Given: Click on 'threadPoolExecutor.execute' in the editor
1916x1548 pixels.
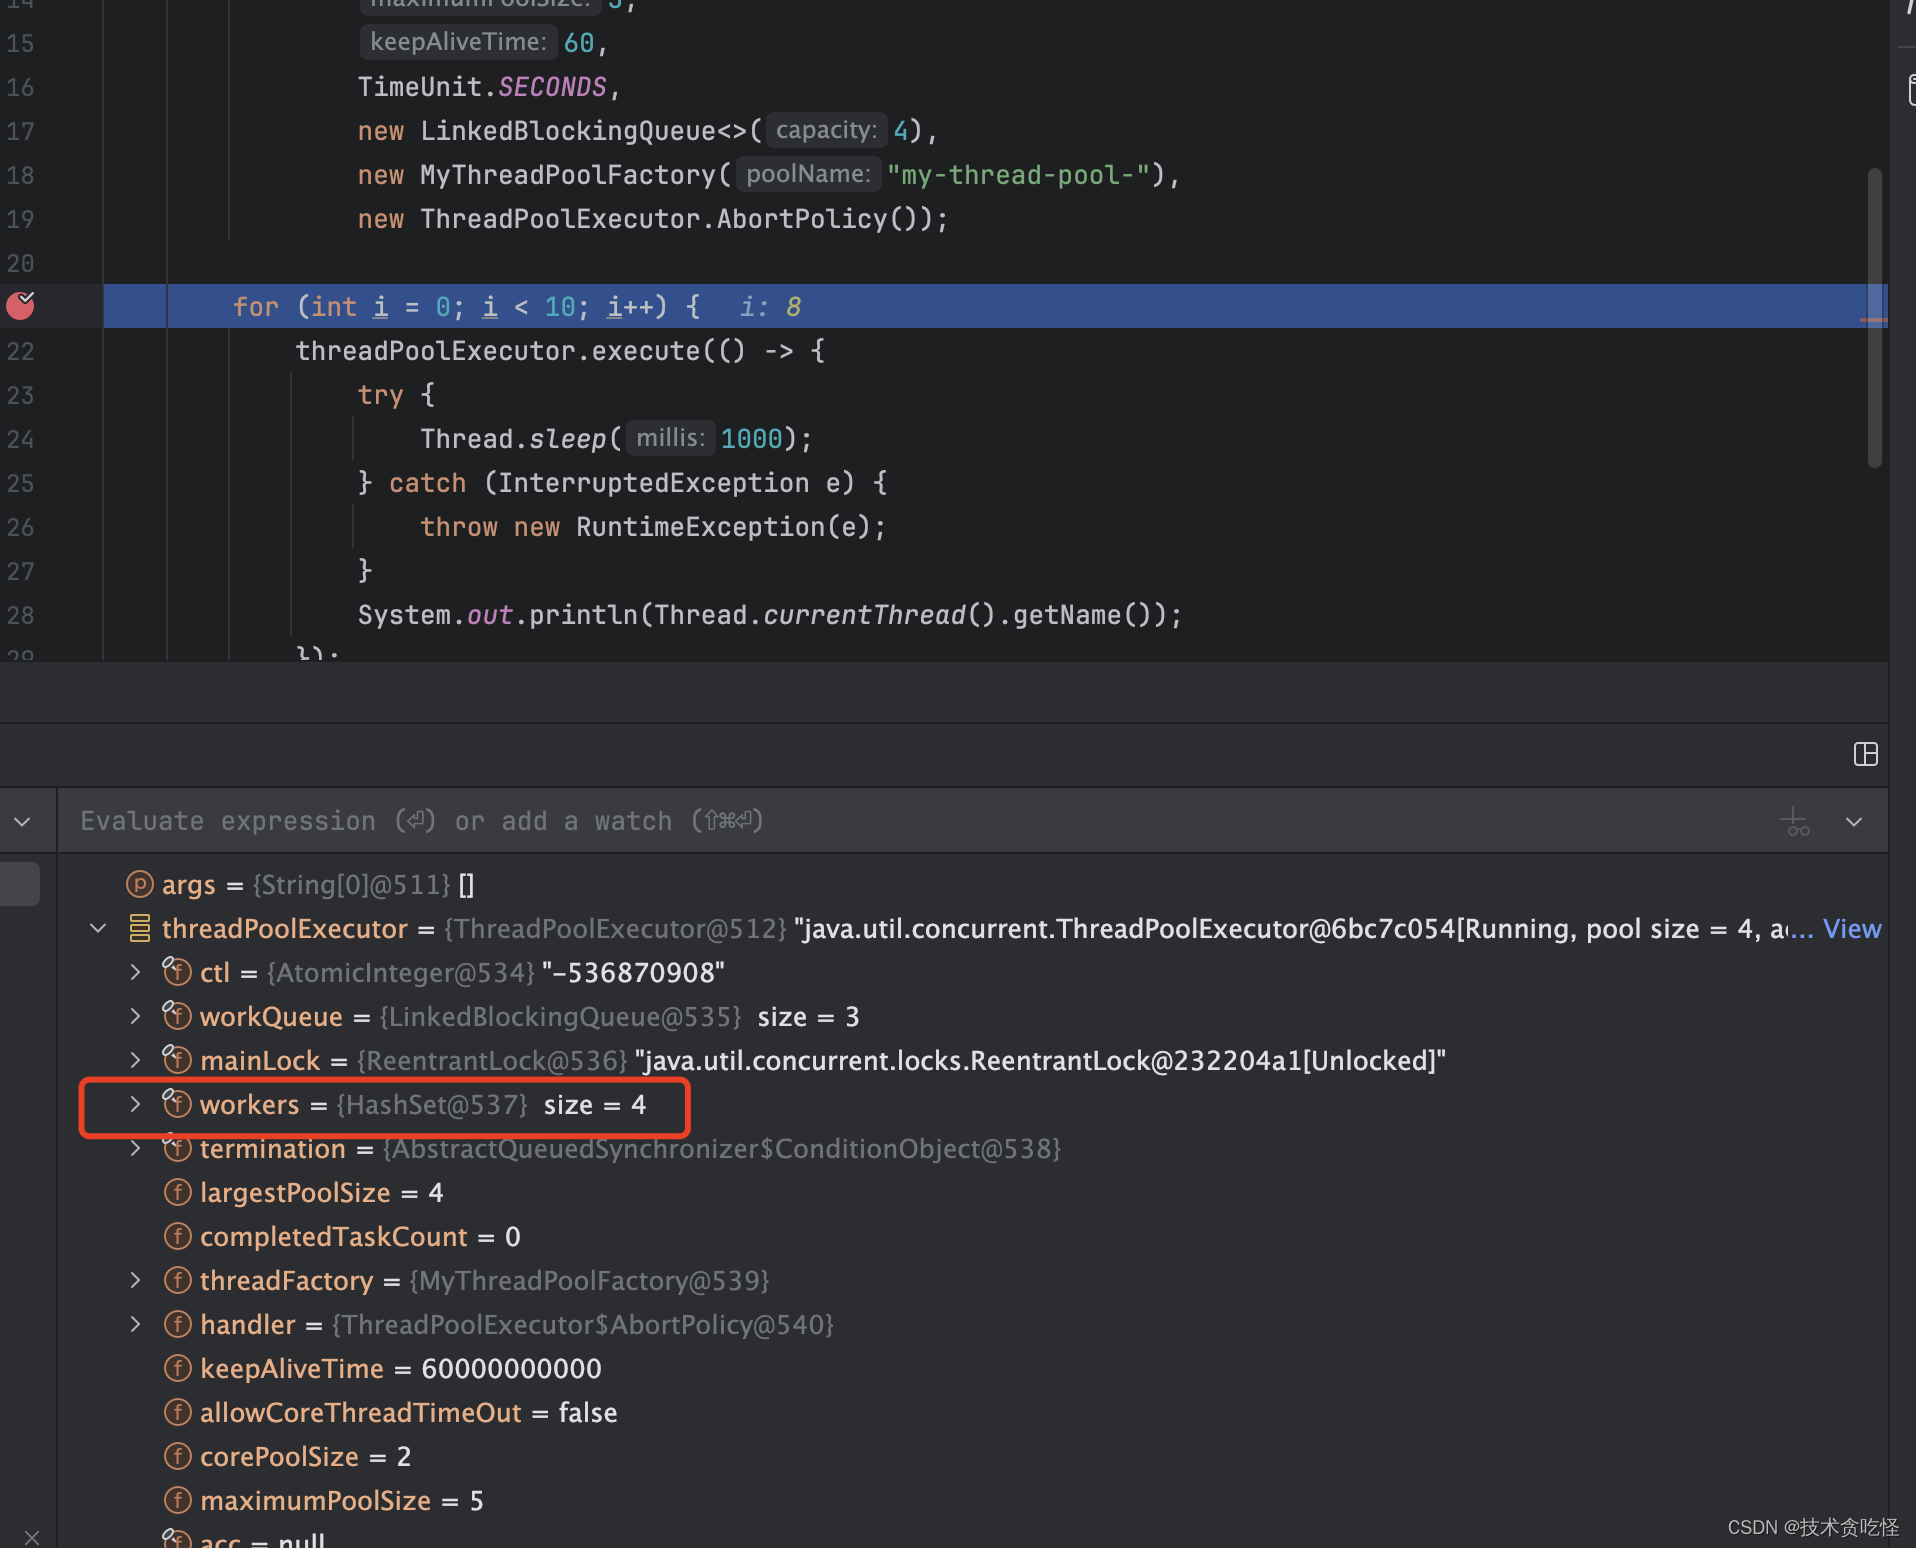Looking at the screenshot, I should click(497, 351).
